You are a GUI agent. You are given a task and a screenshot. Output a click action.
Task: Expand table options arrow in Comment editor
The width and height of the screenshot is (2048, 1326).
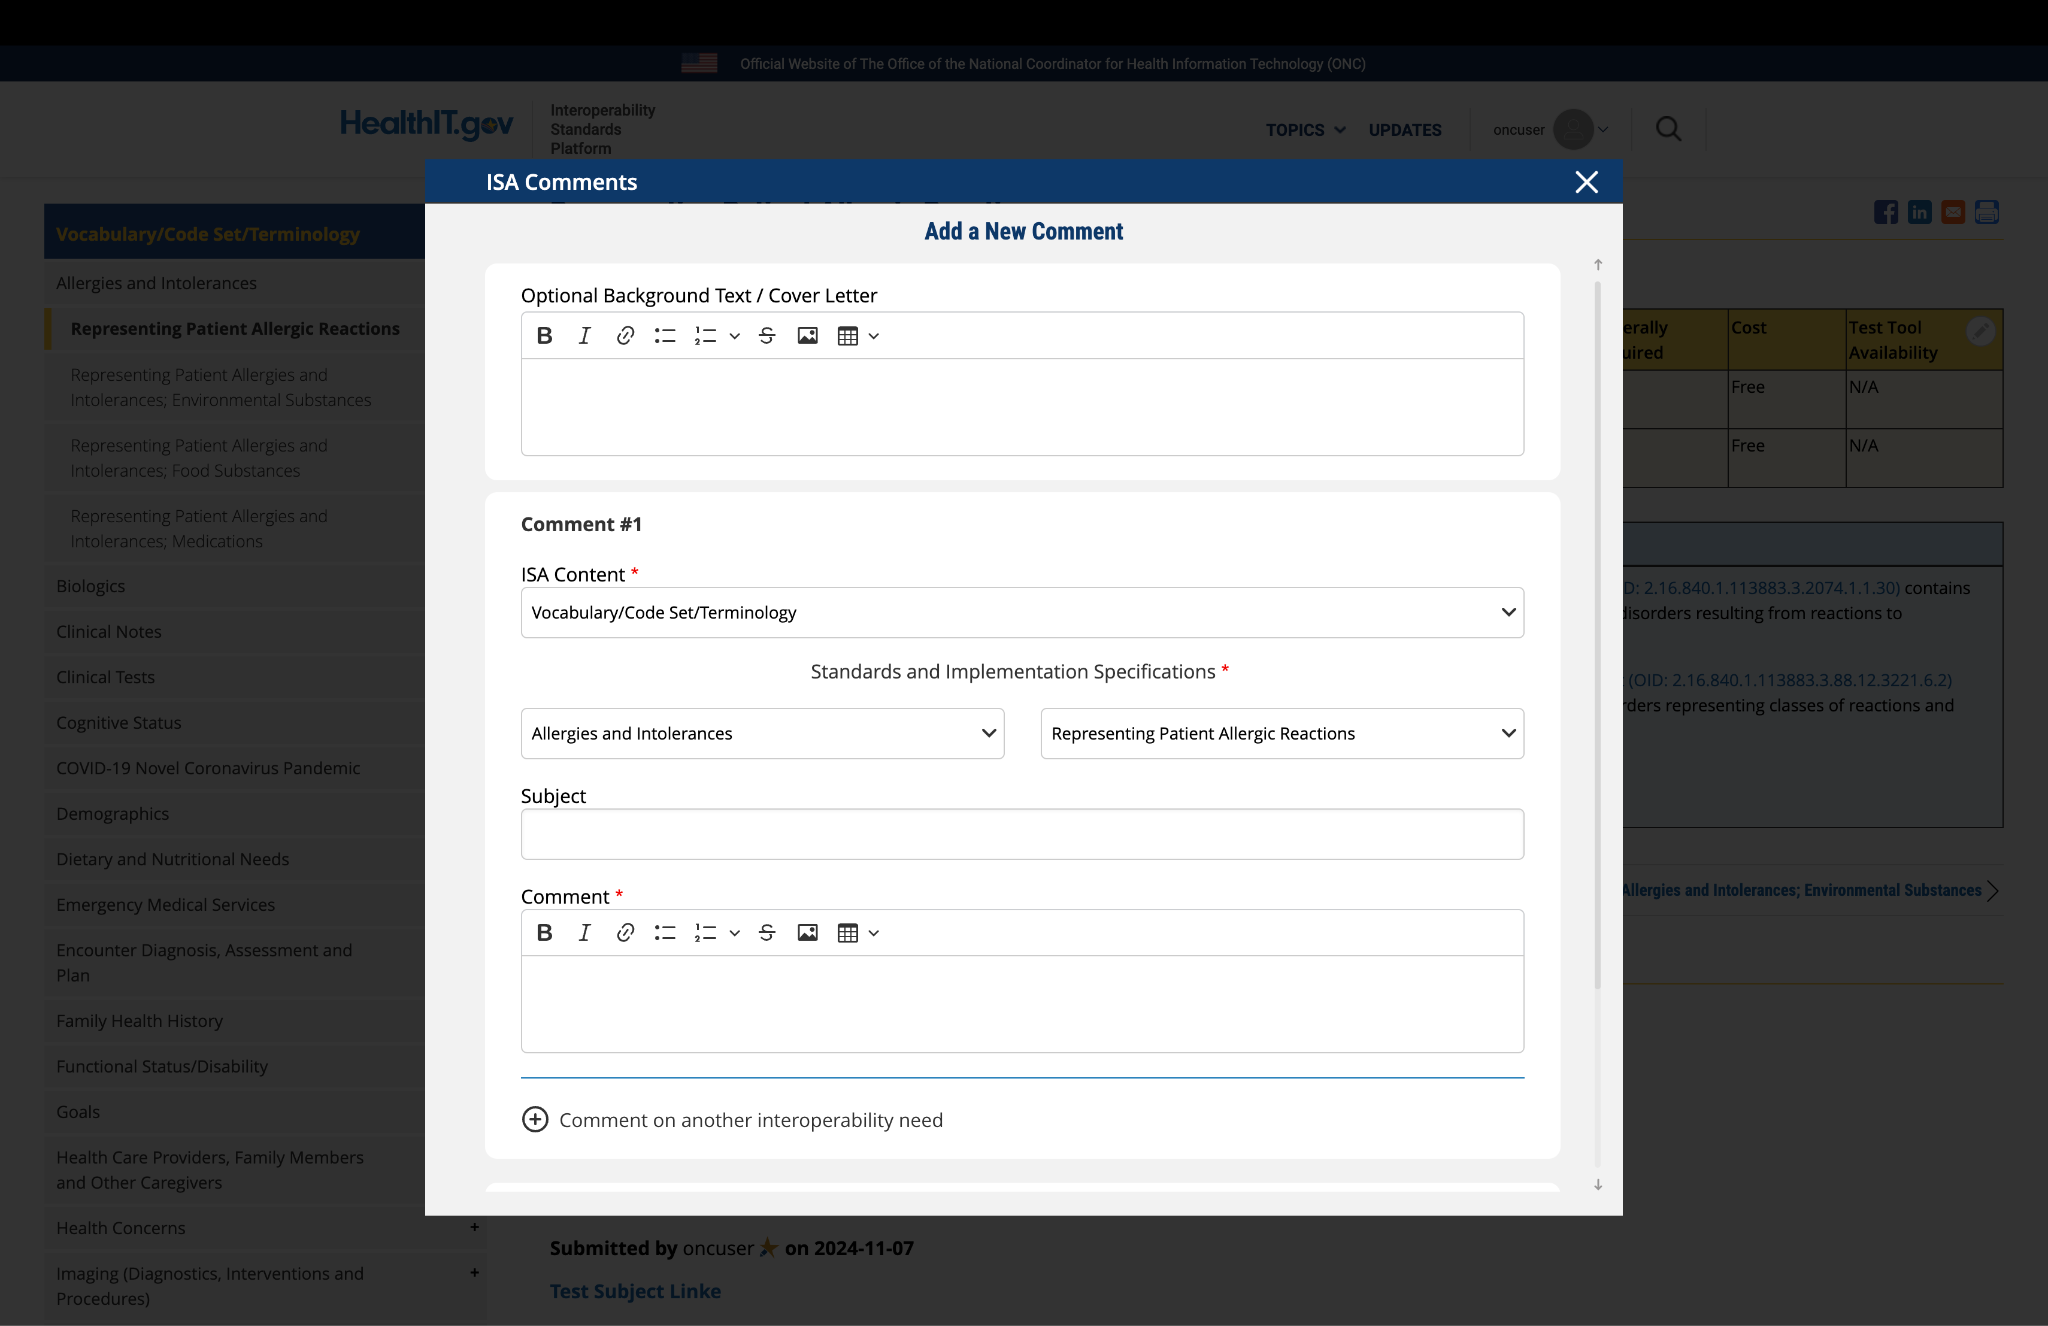874,933
